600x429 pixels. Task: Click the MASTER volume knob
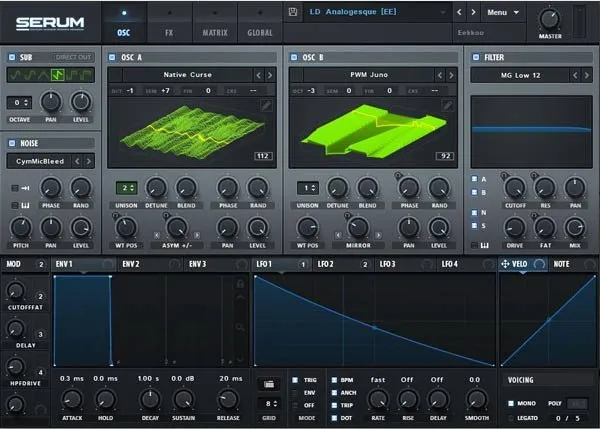click(550, 19)
